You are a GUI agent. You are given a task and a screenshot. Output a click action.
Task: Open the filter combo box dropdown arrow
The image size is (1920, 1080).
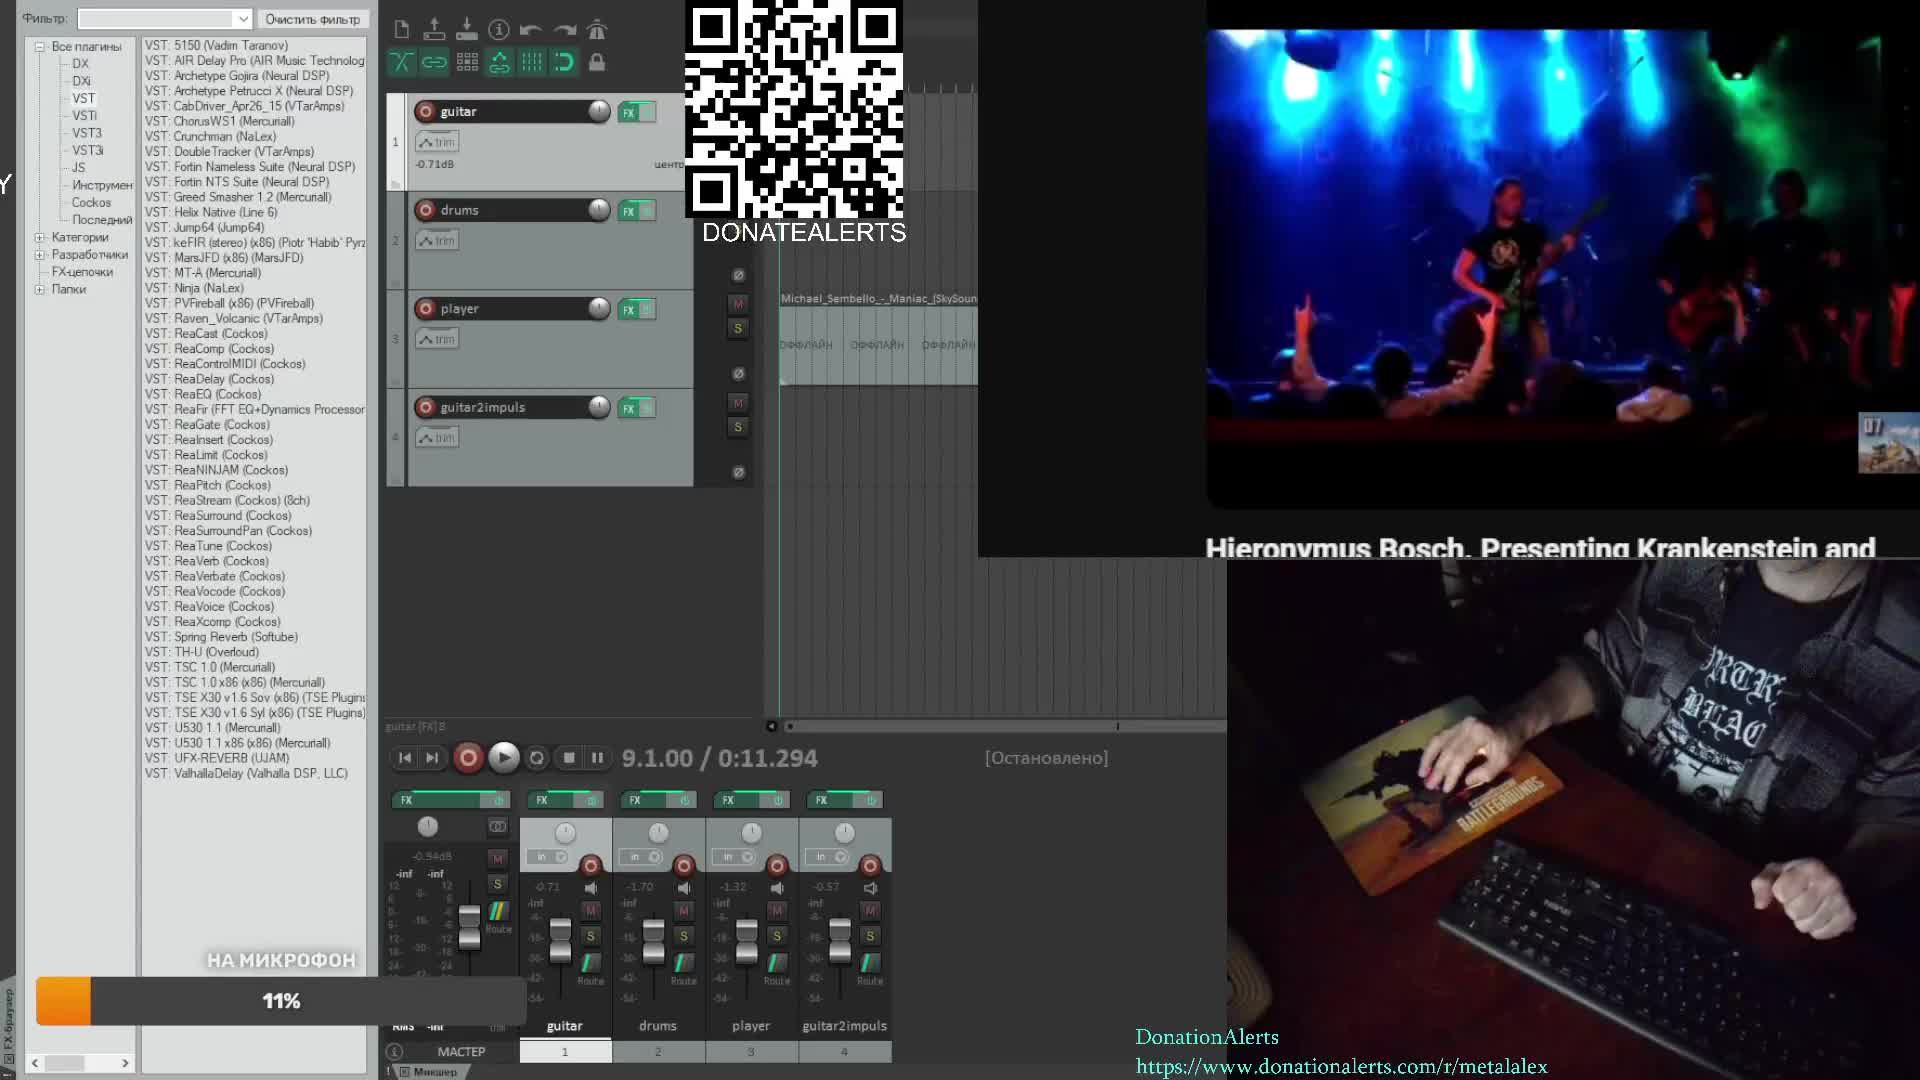[242, 19]
